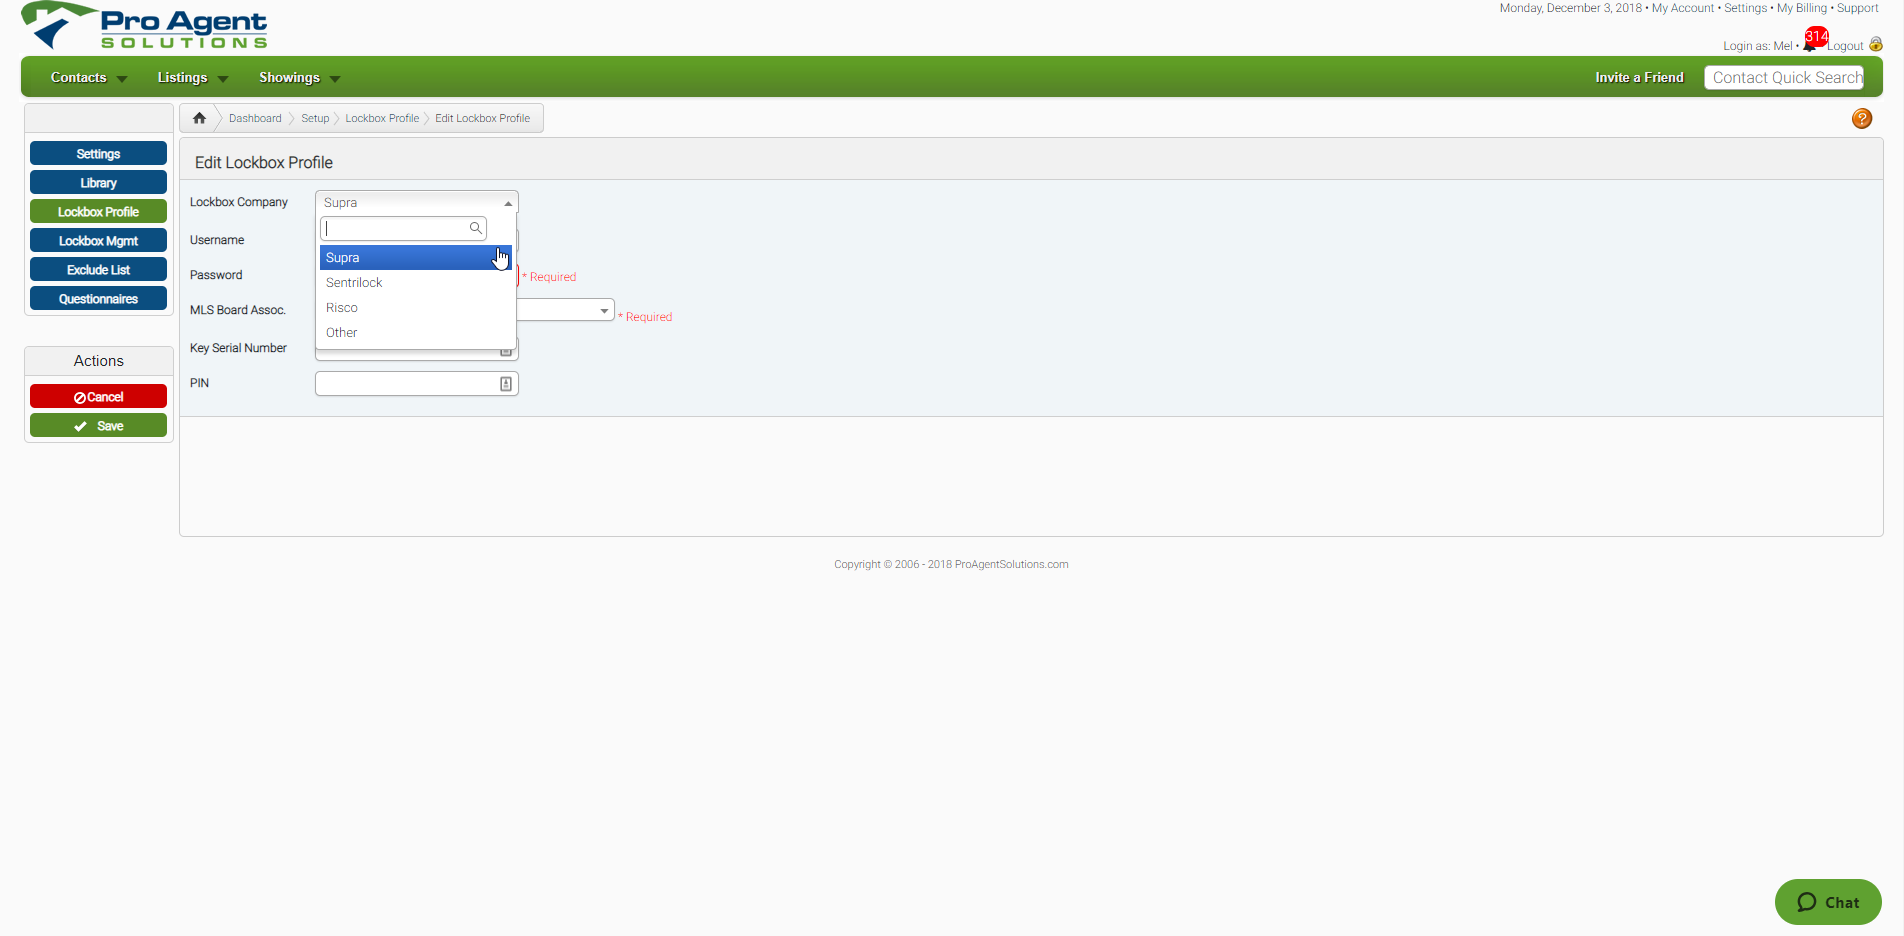Image resolution: width=1904 pixels, height=936 pixels.
Task: Click the lock icon beside Logout
Action: click(1876, 45)
